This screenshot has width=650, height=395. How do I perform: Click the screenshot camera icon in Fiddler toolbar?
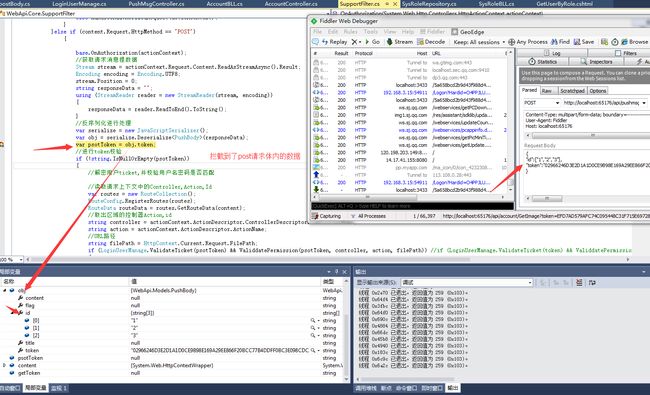pyautogui.click(x=604, y=42)
